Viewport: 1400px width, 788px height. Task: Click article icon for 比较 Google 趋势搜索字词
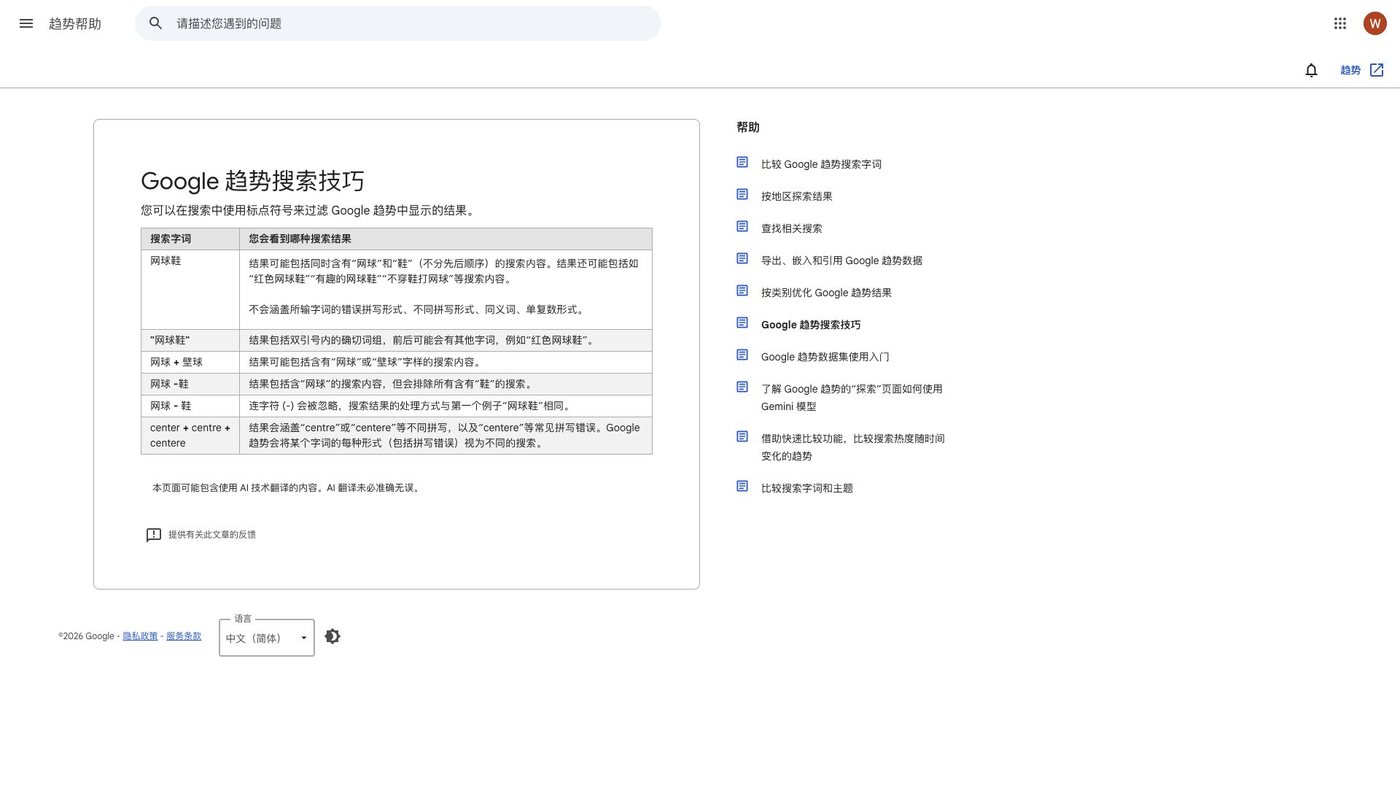point(742,162)
